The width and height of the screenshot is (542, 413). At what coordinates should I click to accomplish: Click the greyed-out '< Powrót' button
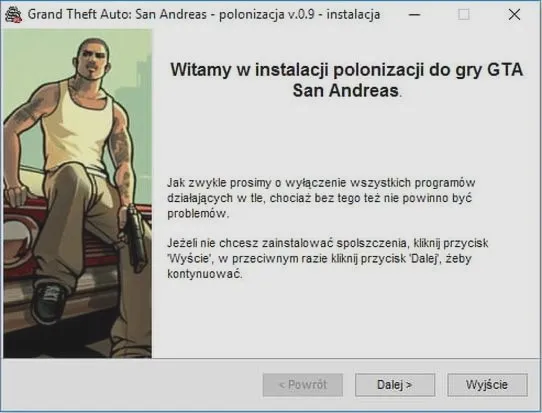coord(303,385)
